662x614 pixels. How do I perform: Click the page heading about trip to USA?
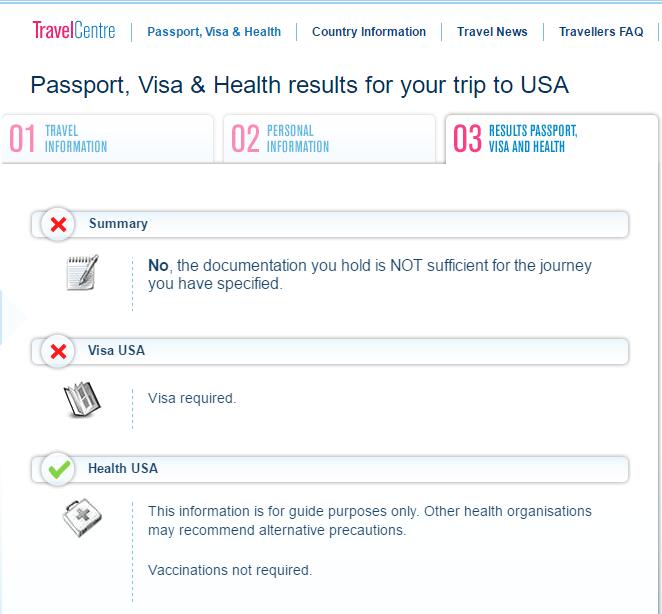[x=300, y=85]
